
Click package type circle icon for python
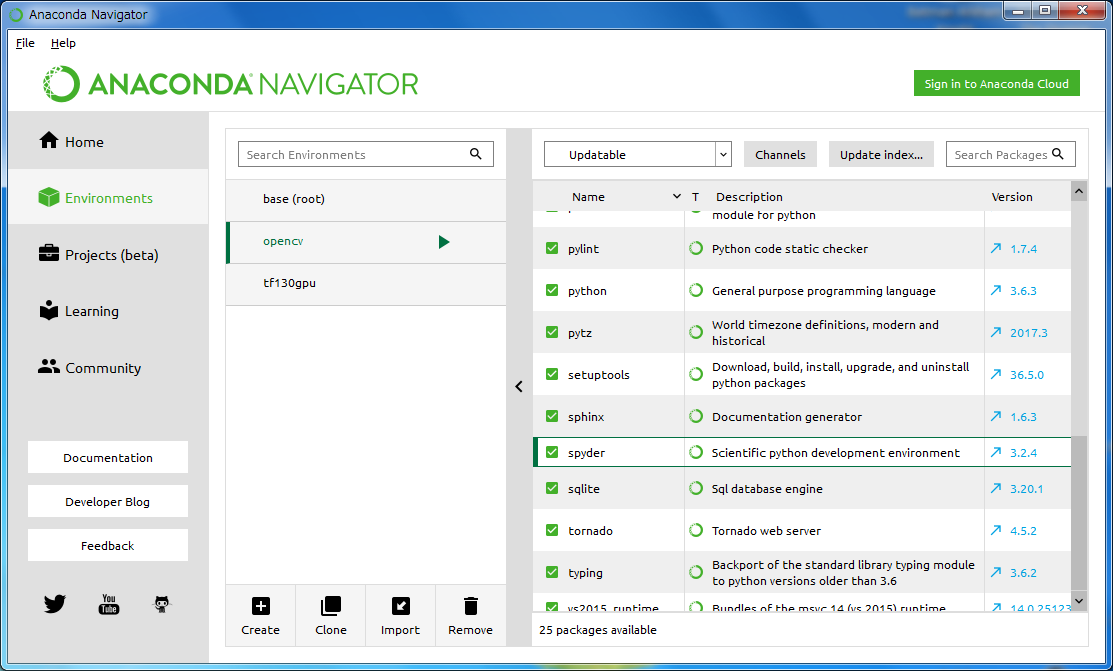696,290
